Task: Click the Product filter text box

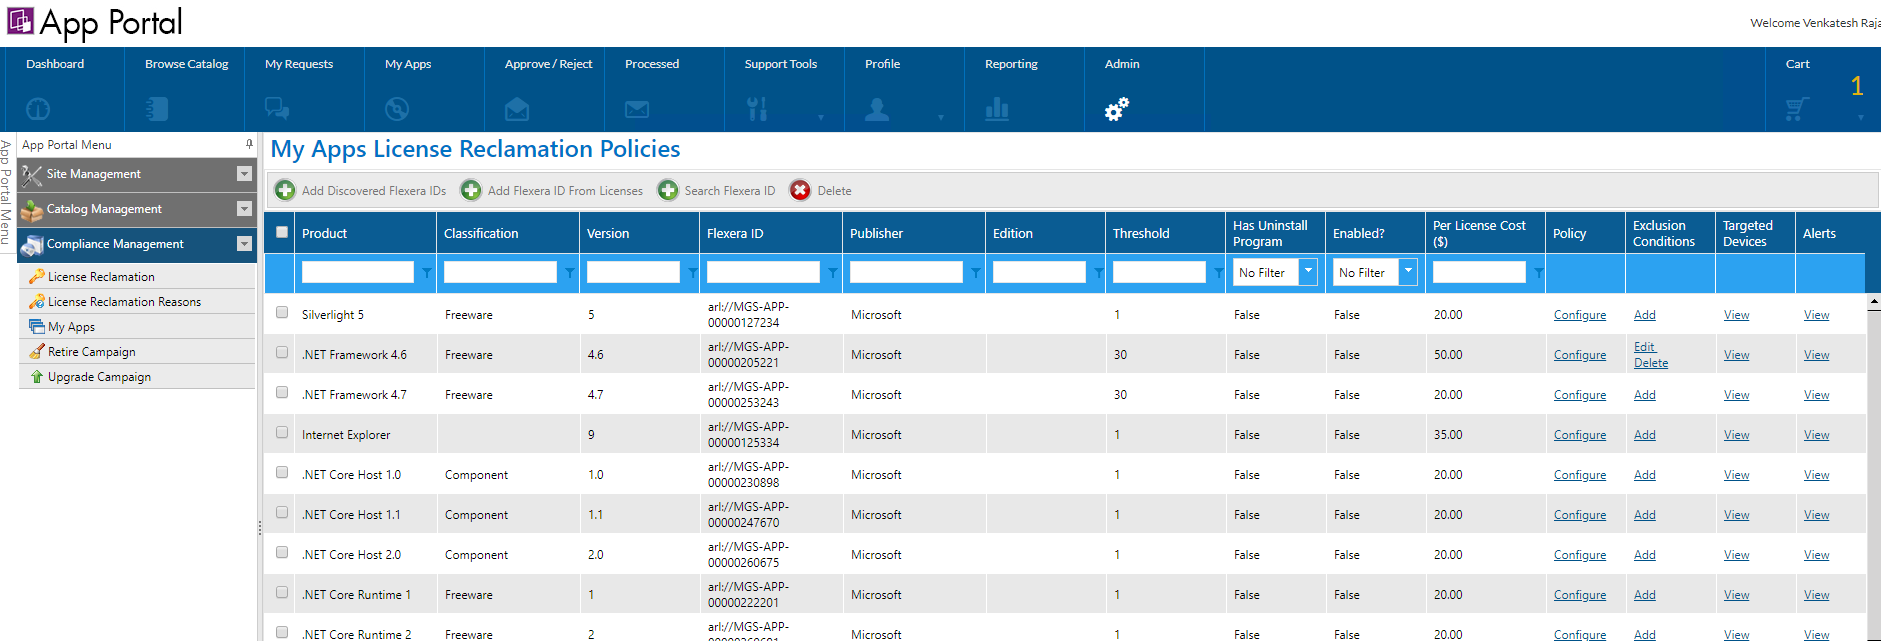Action: click(x=358, y=272)
